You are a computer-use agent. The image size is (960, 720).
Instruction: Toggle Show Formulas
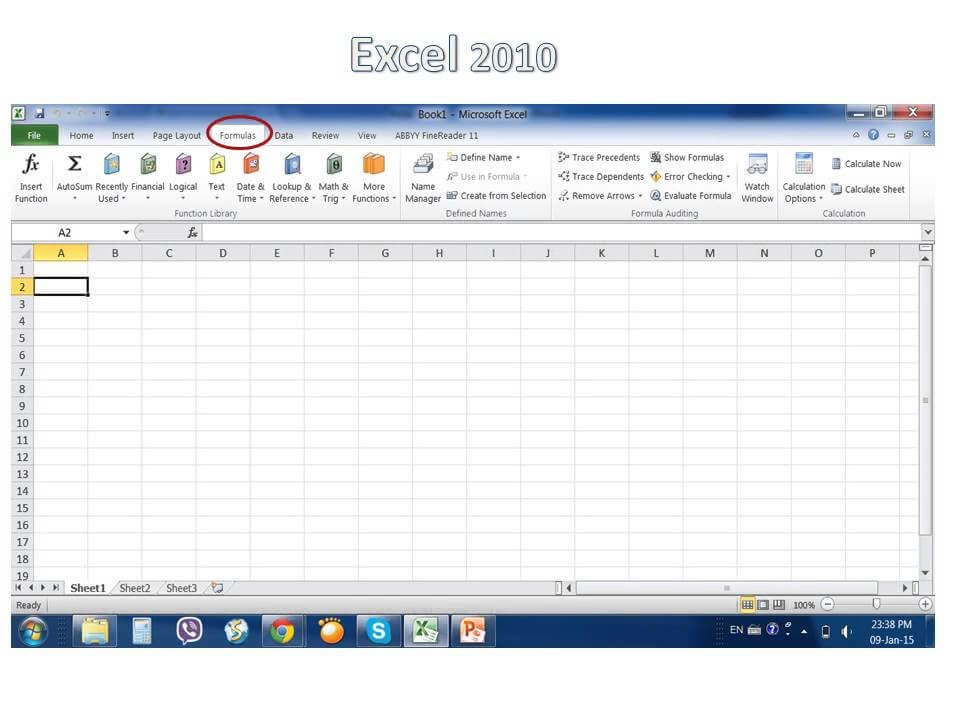click(x=687, y=157)
